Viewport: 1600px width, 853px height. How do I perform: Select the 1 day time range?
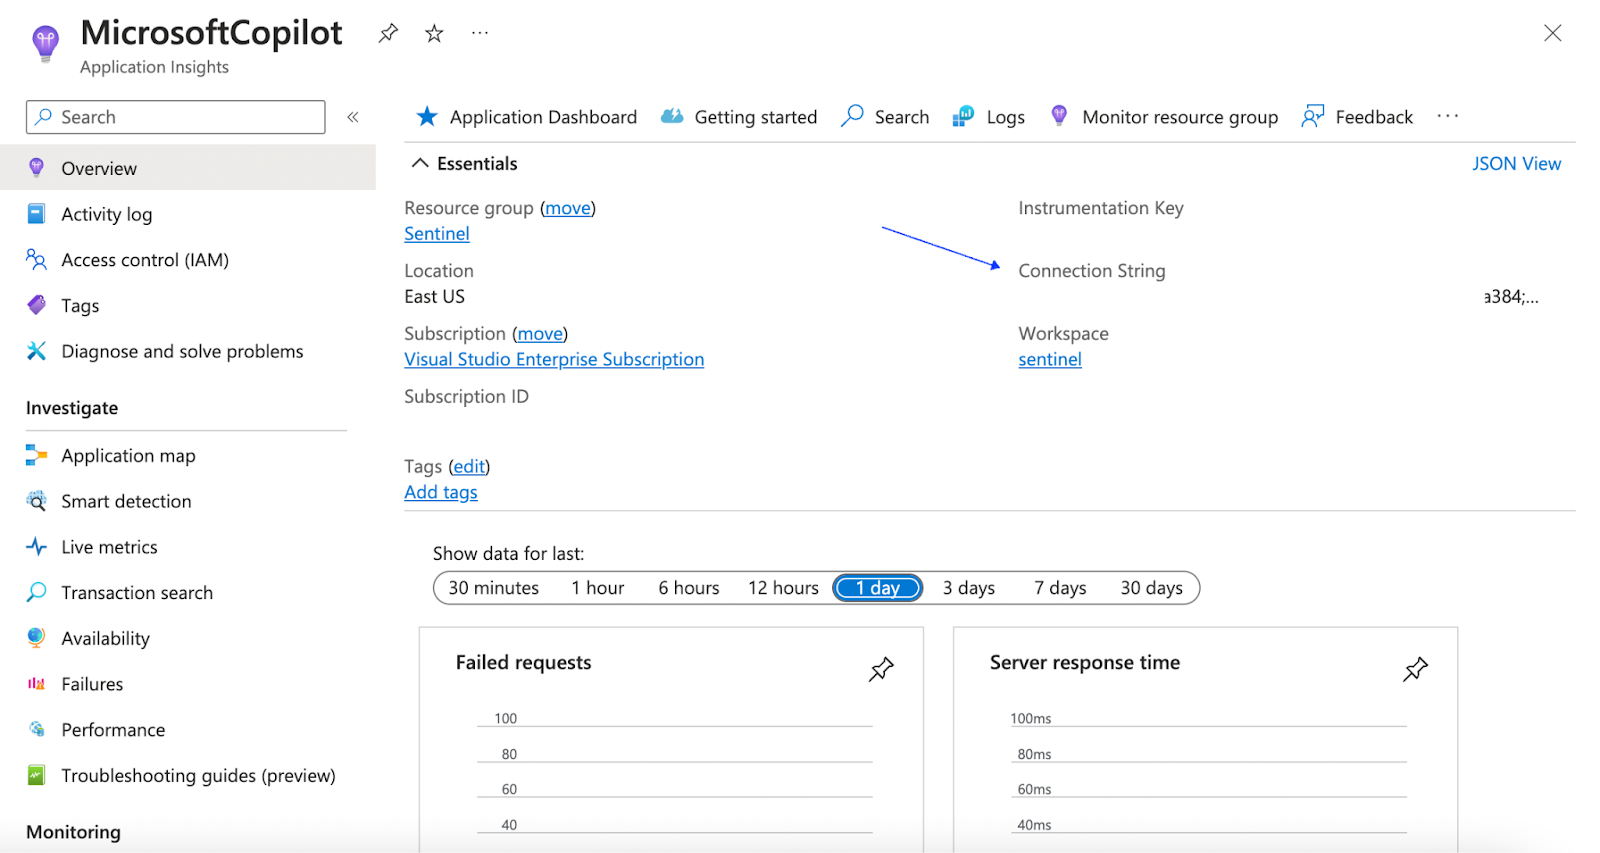[877, 588]
